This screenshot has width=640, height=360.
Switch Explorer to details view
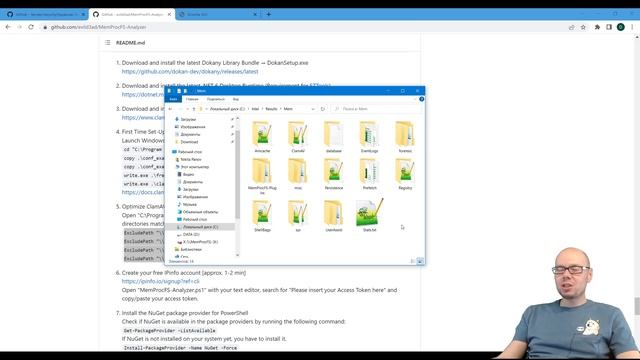coord(413,261)
